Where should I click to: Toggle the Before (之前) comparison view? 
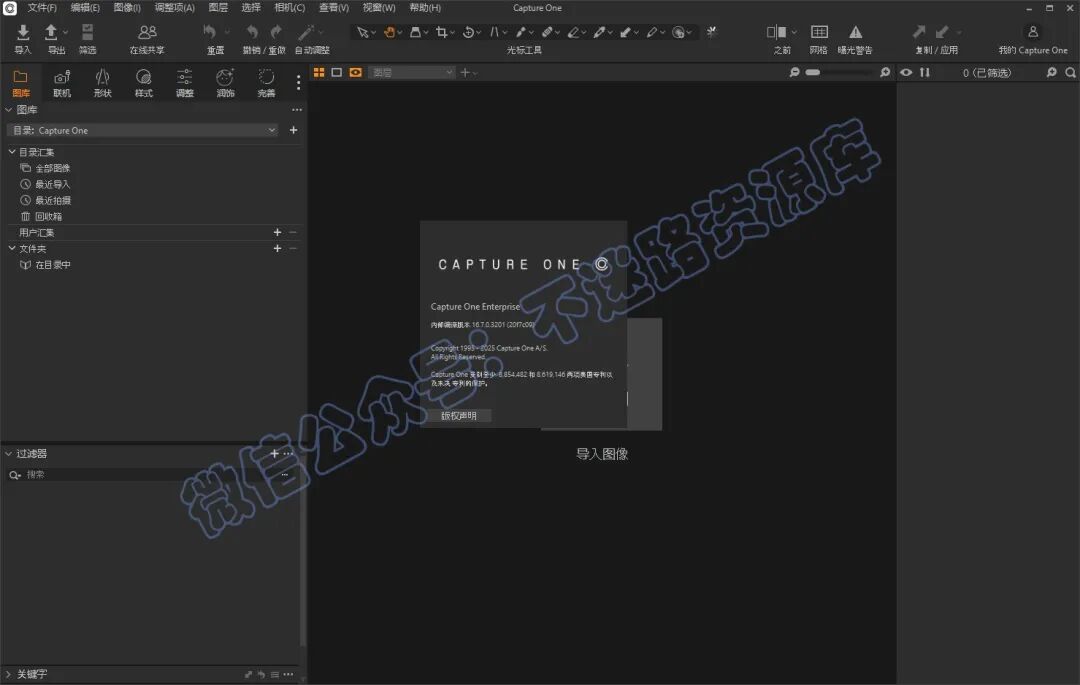coord(776,32)
